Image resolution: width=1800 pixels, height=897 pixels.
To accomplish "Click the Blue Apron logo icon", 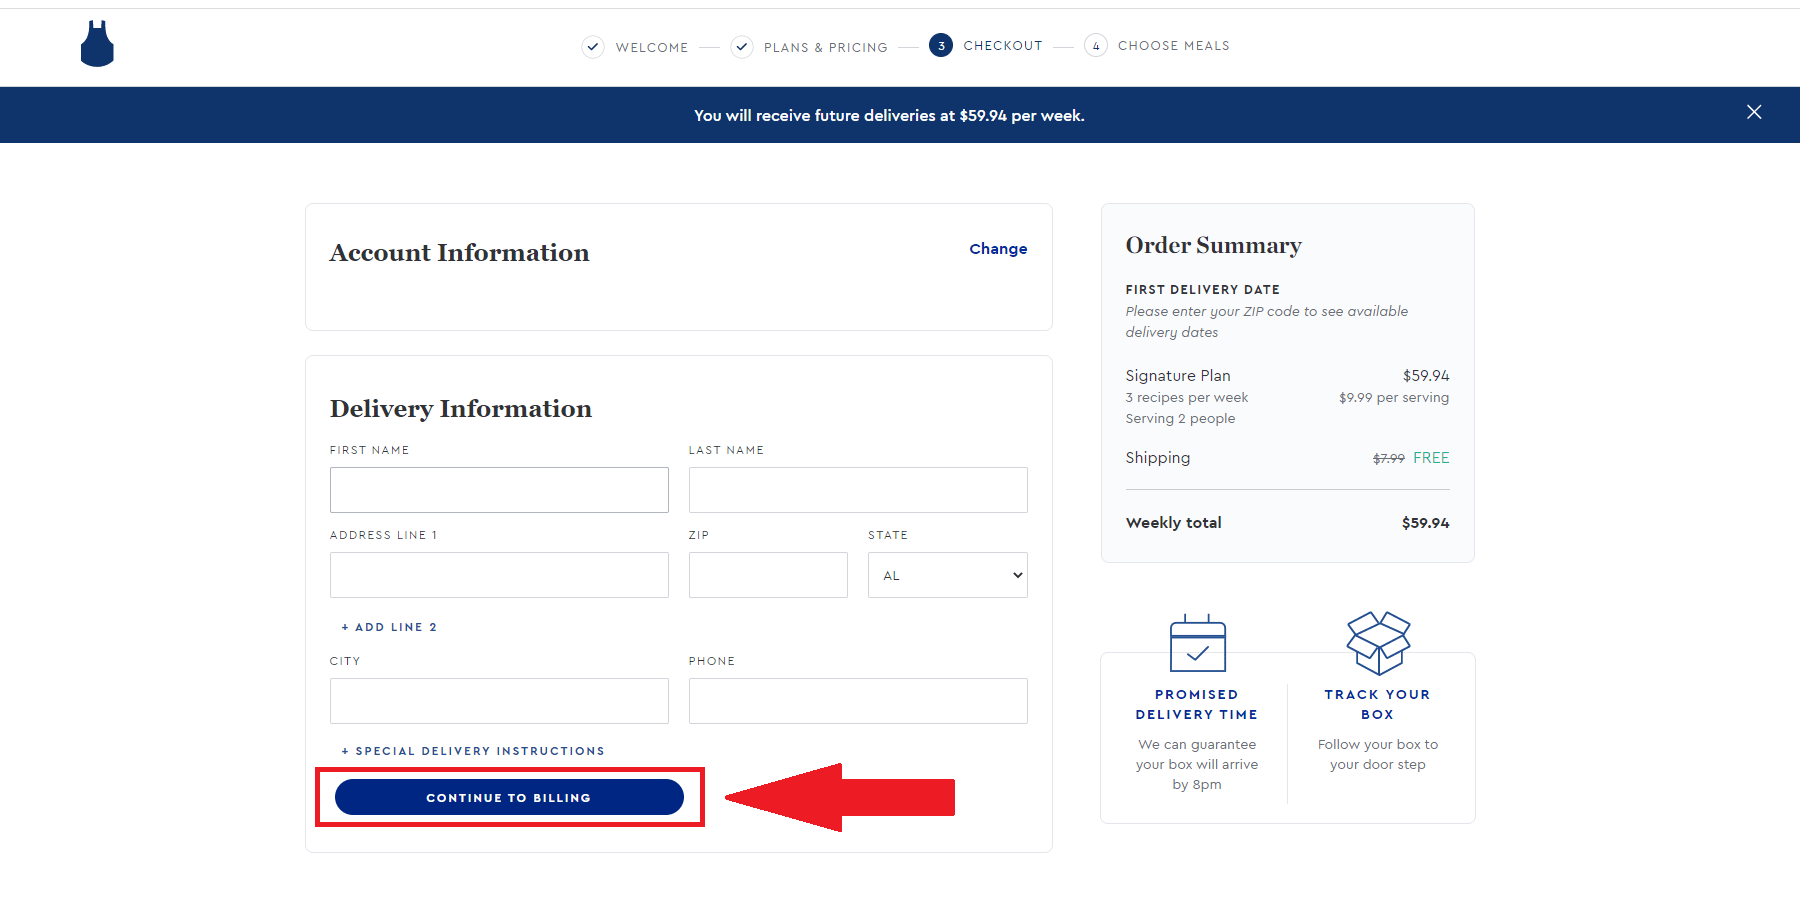I will [x=97, y=45].
